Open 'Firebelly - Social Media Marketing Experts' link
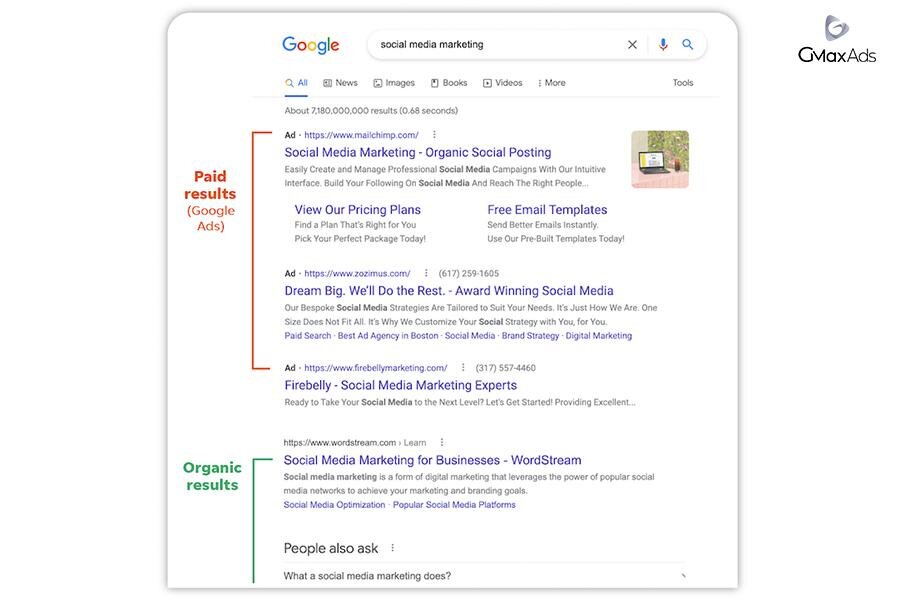This screenshot has width=900, height=600. tap(401, 385)
